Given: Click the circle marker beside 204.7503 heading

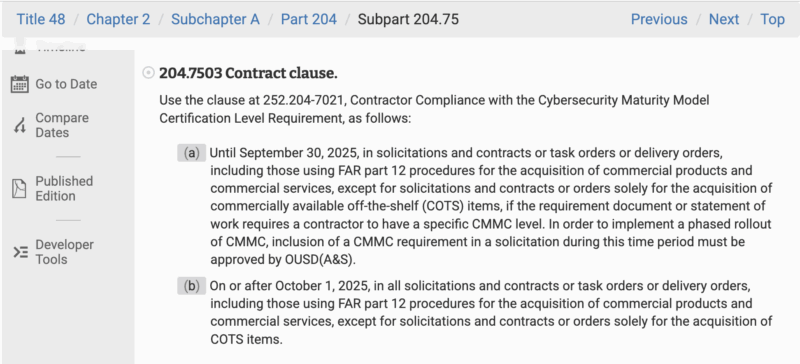Looking at the screenshot, I should [x=148, y=74].
